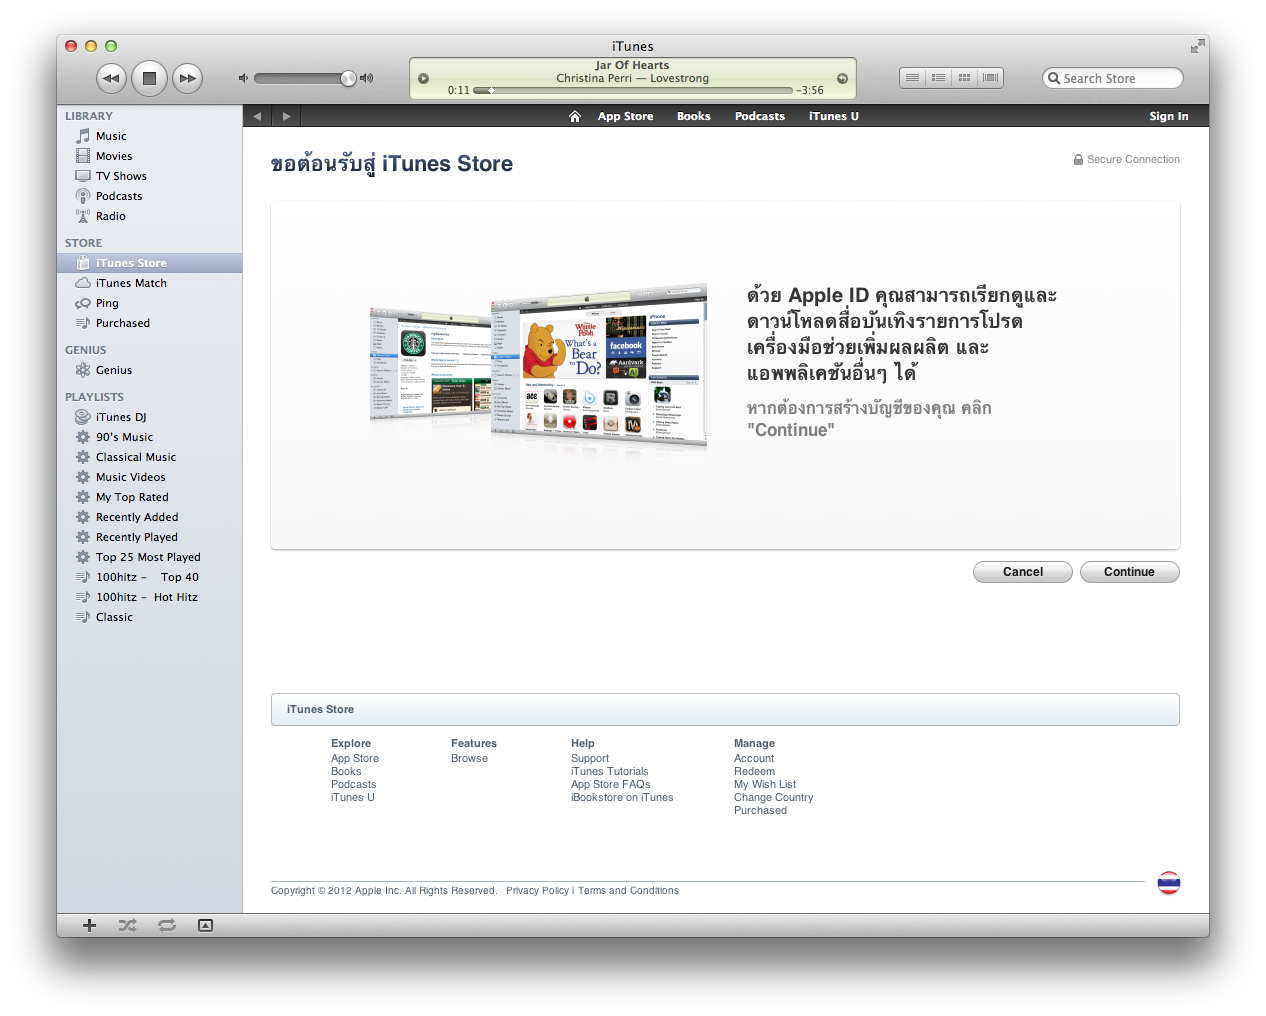Open iTunes Match in the sidebar
1266x1016 pixels.
coord(149,283)
